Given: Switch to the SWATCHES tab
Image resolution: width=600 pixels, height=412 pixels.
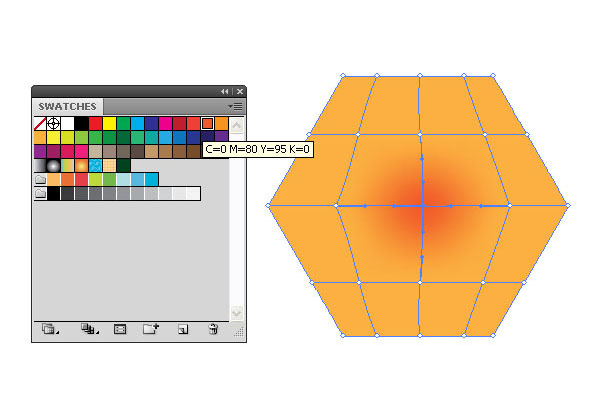Looking at the screenshot, I should [67, 106].
